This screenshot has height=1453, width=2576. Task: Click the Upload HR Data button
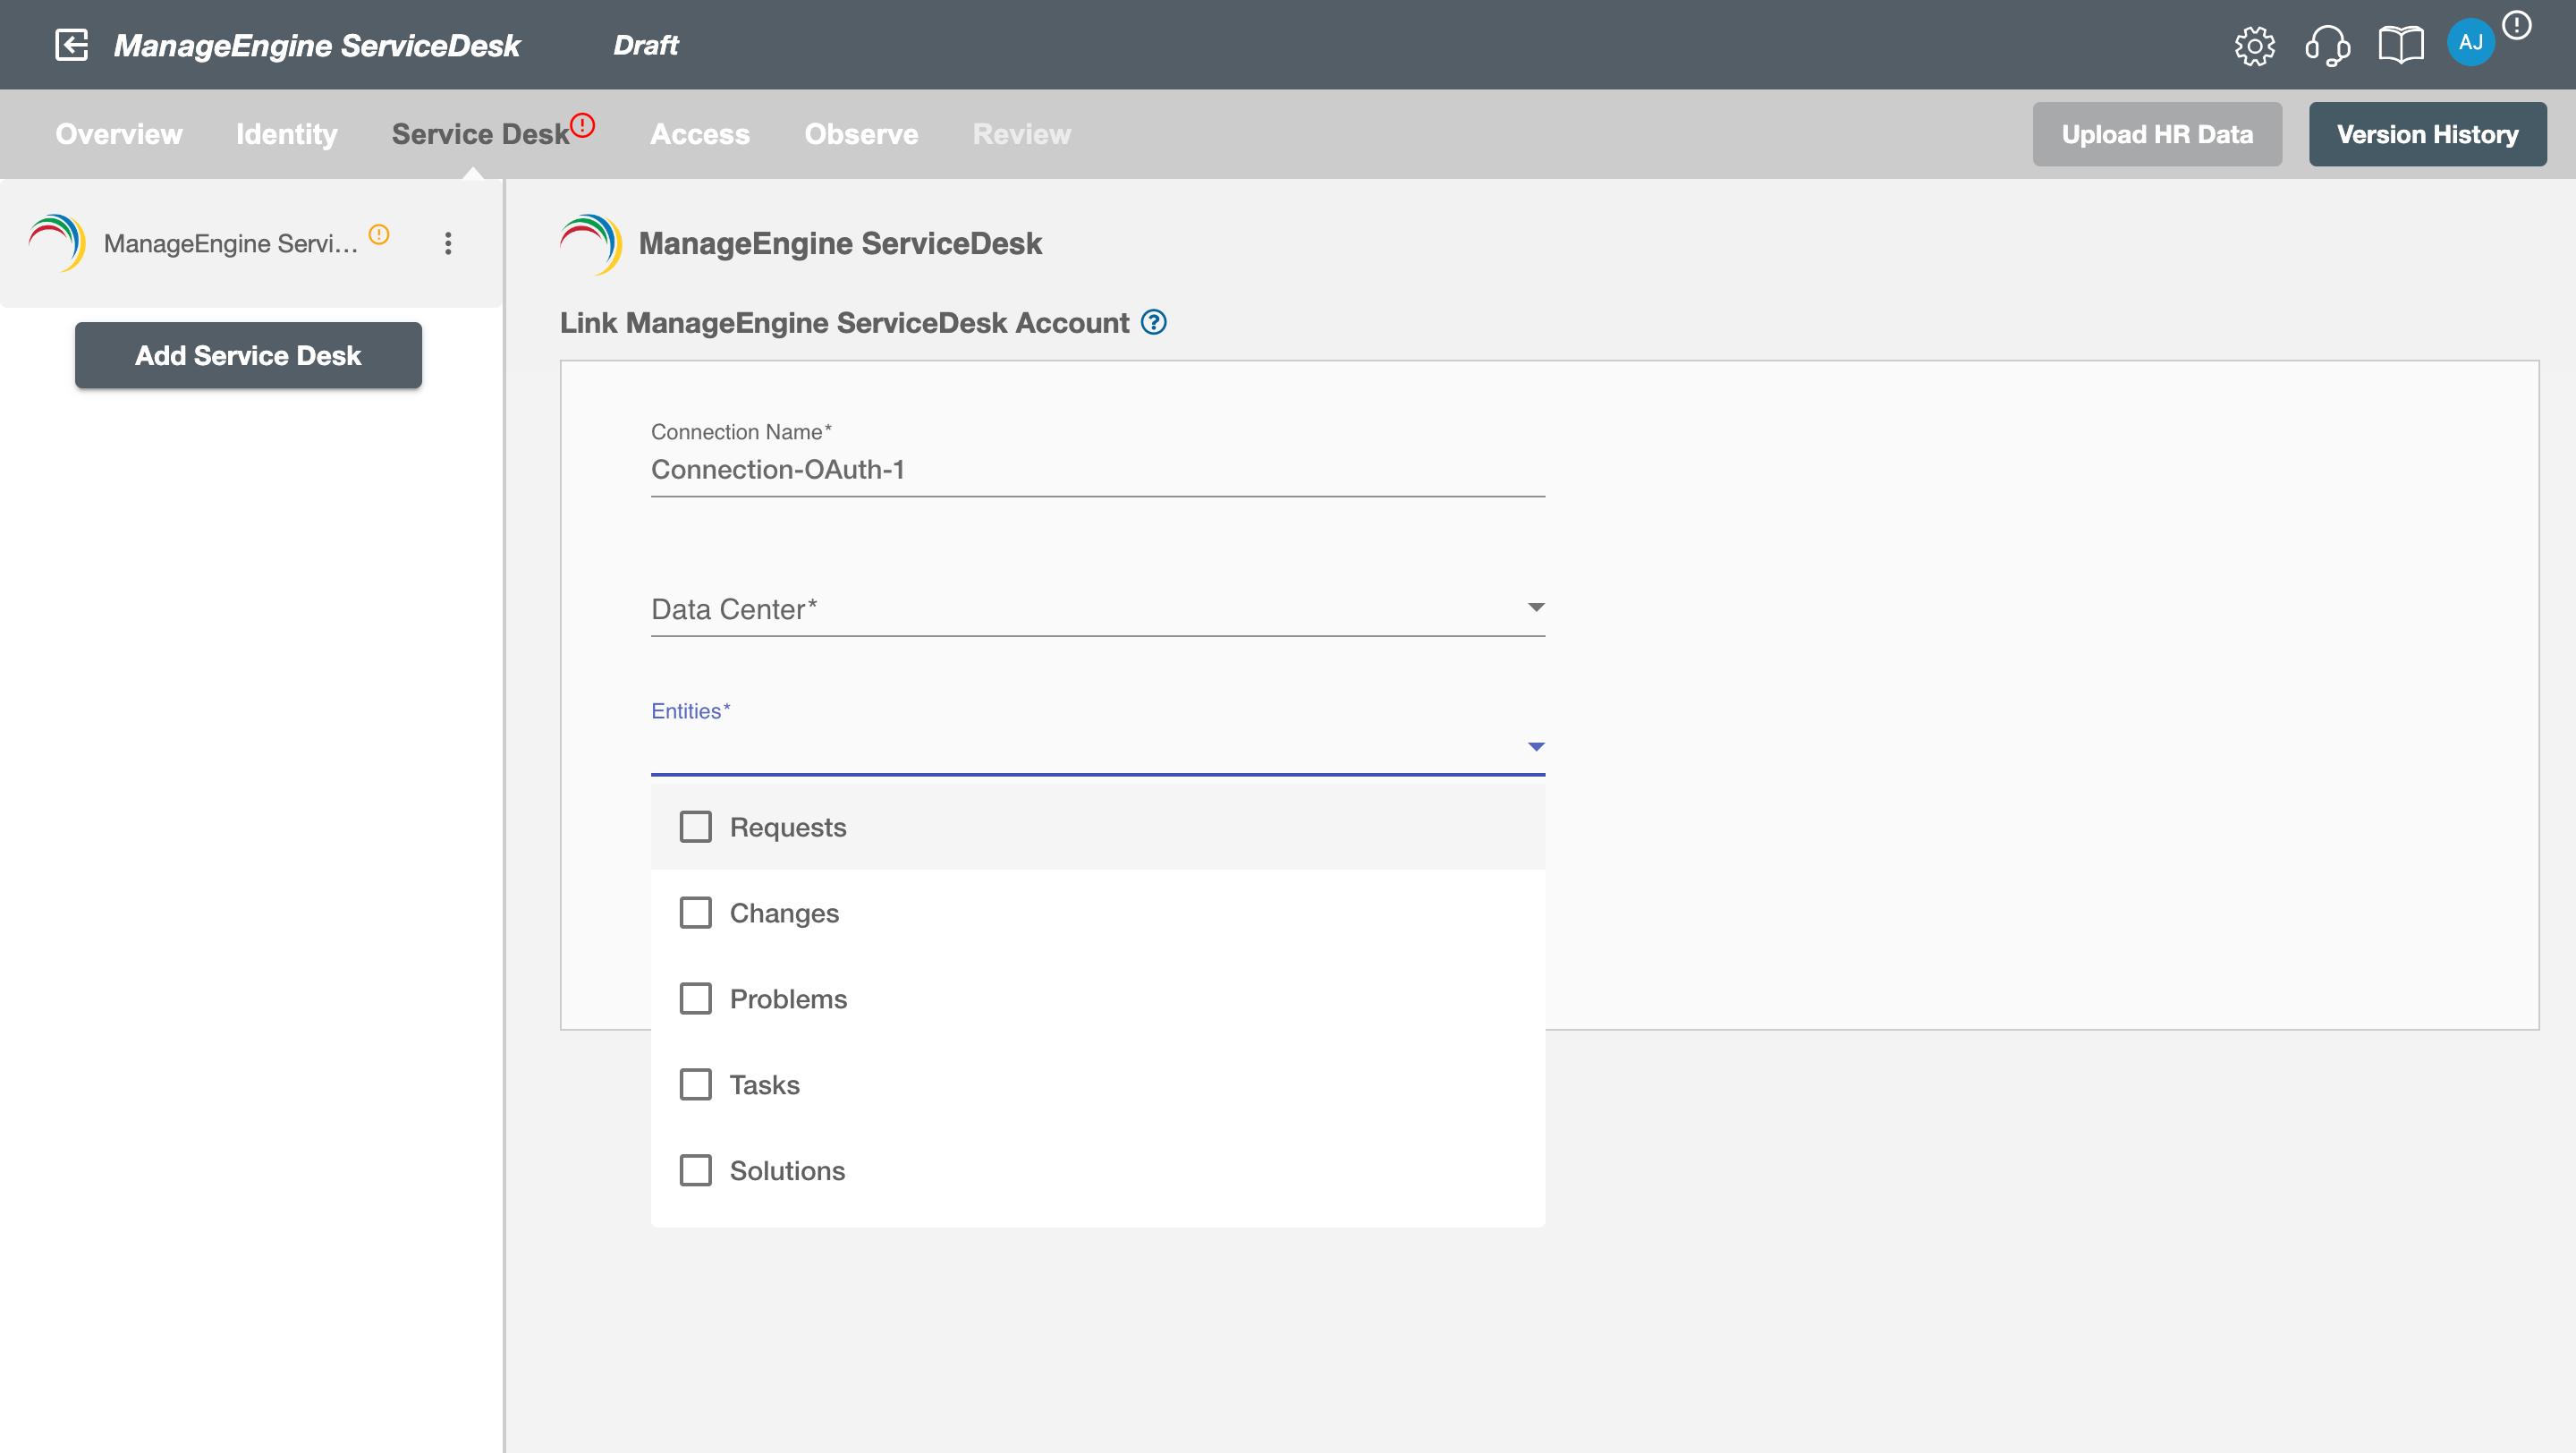[2157, 134]
